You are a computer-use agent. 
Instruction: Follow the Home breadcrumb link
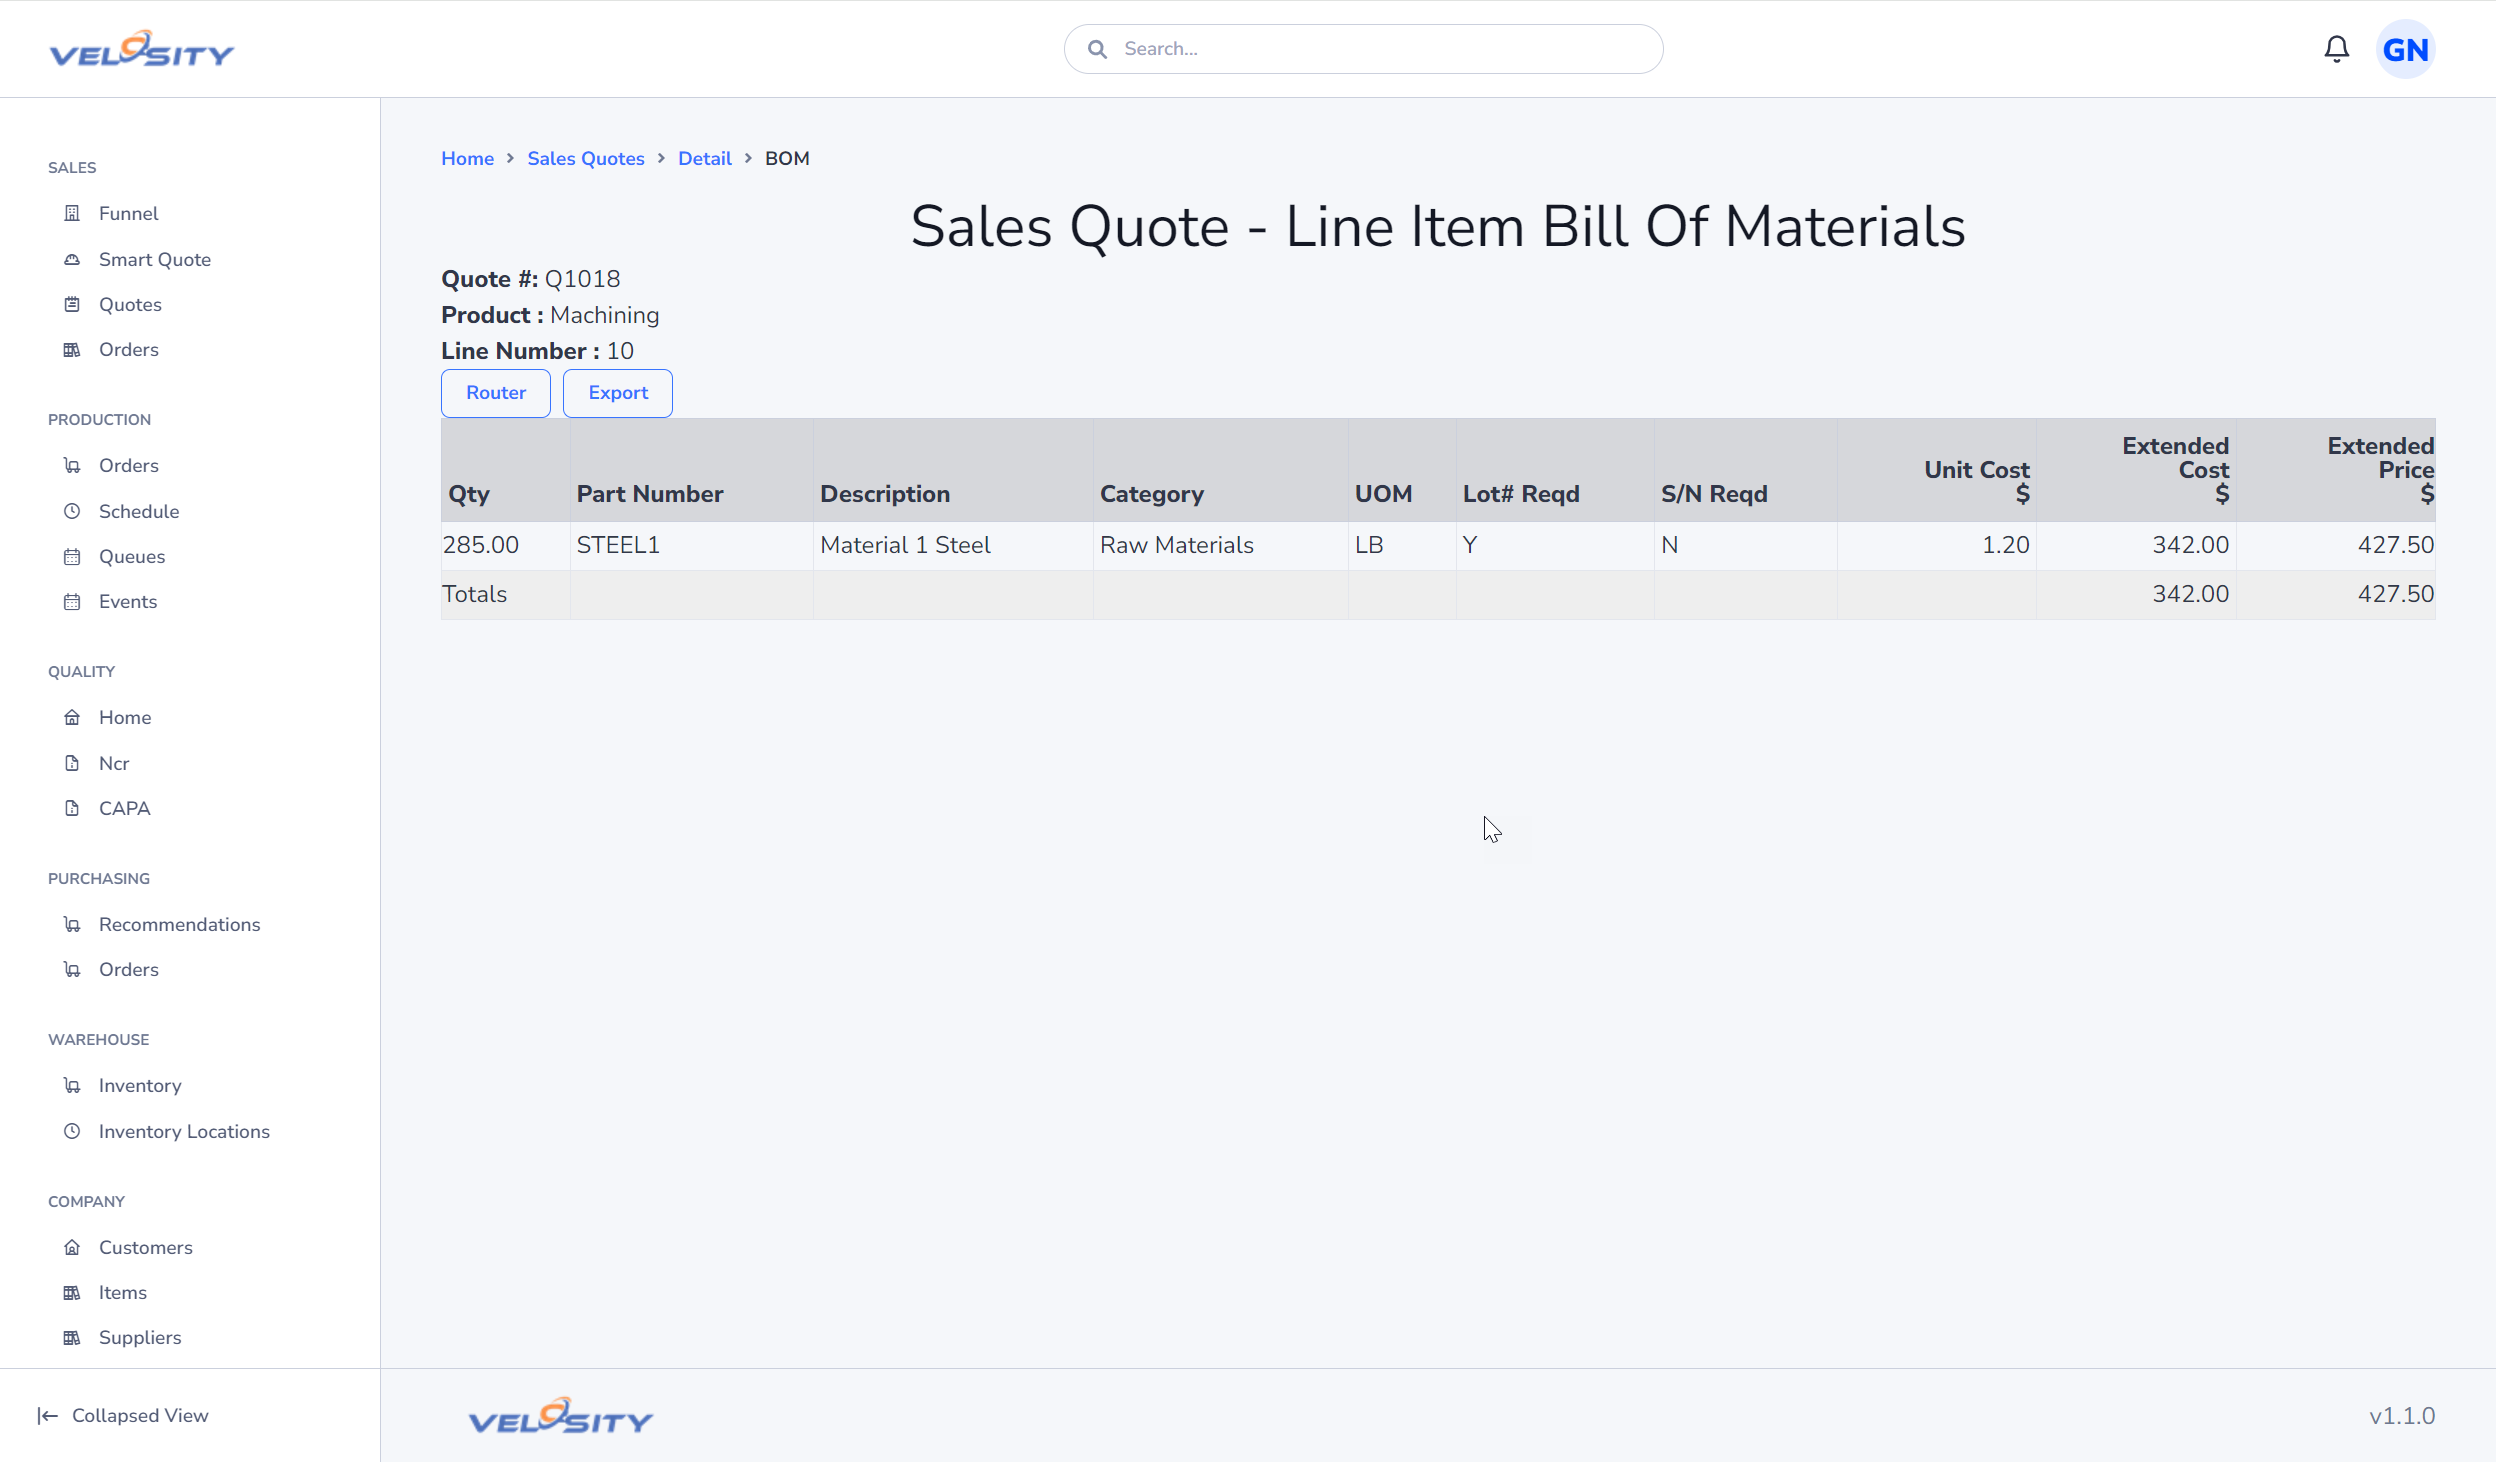coord(468,158)
